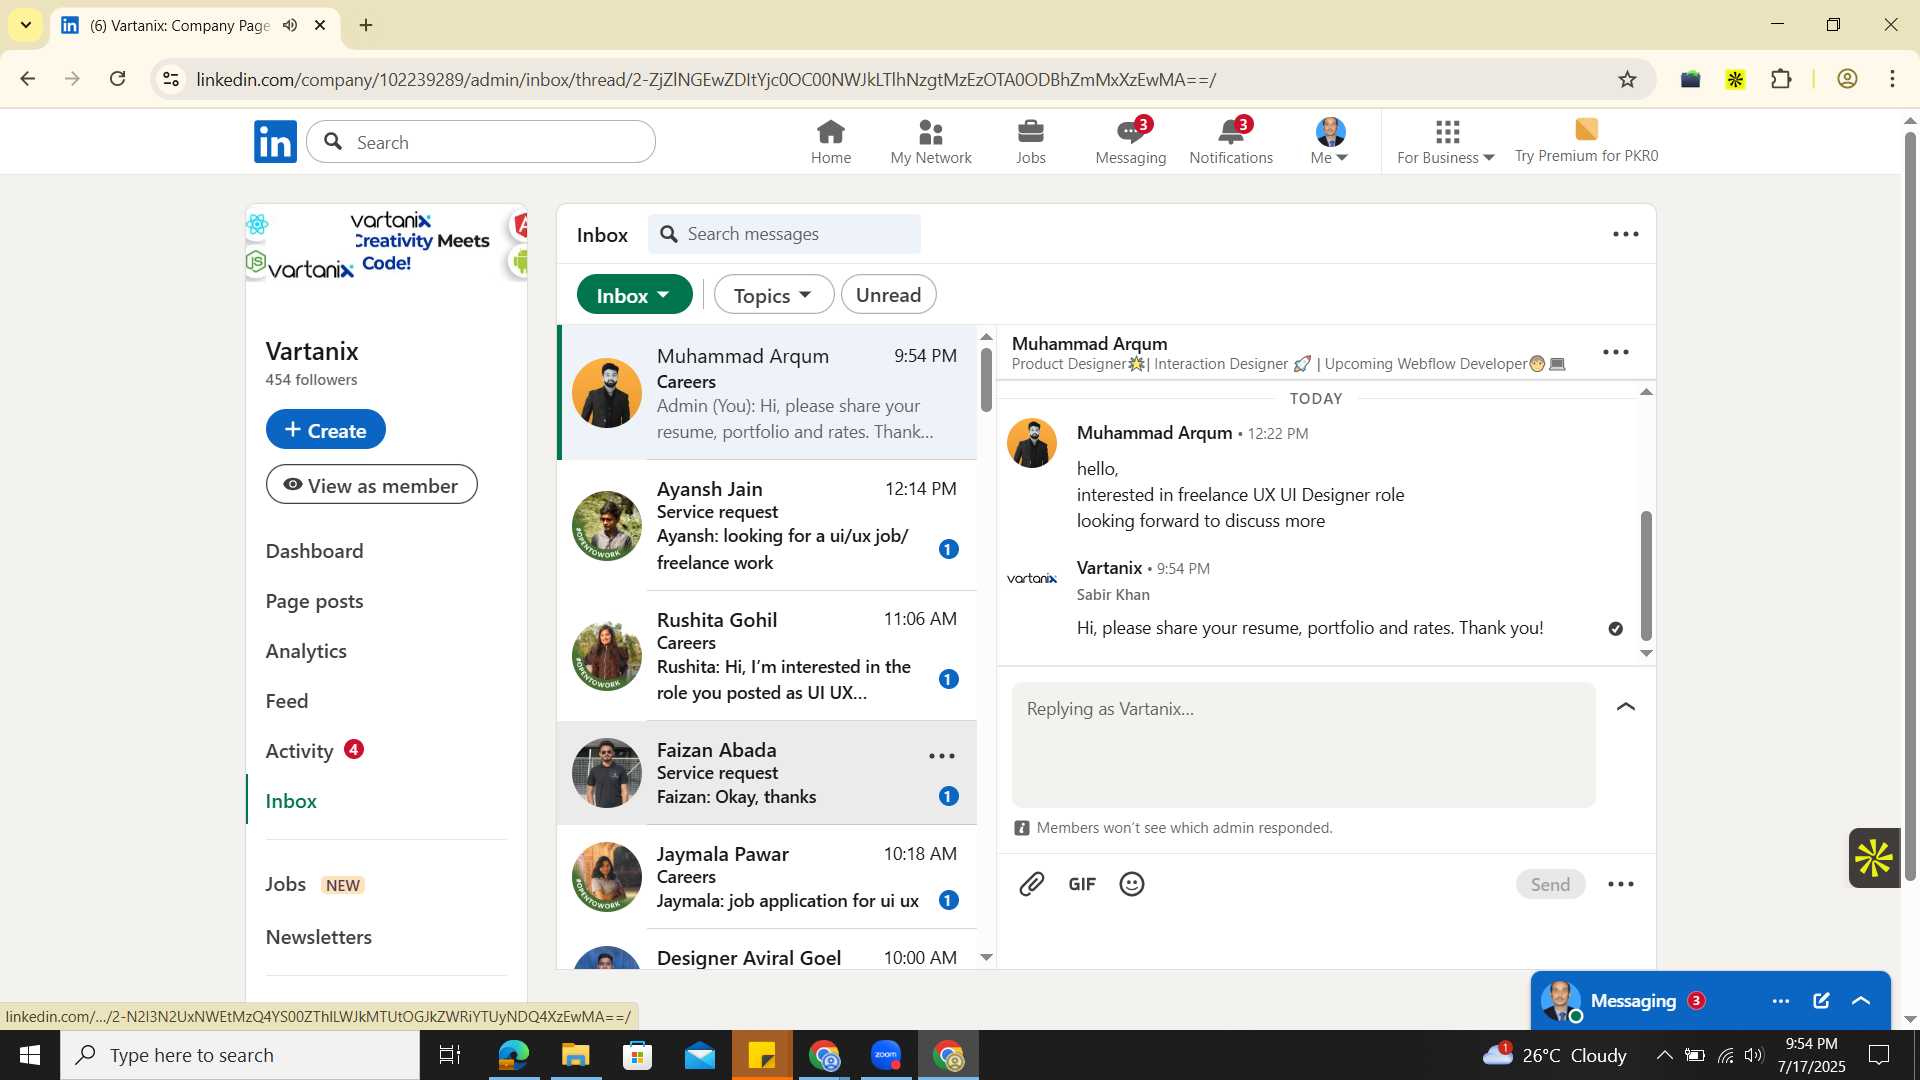The height and width of the screenshot is (1080, 1920).
Task: Open Designer Aviral Goel conversation
Action: [x=768, y=950]
